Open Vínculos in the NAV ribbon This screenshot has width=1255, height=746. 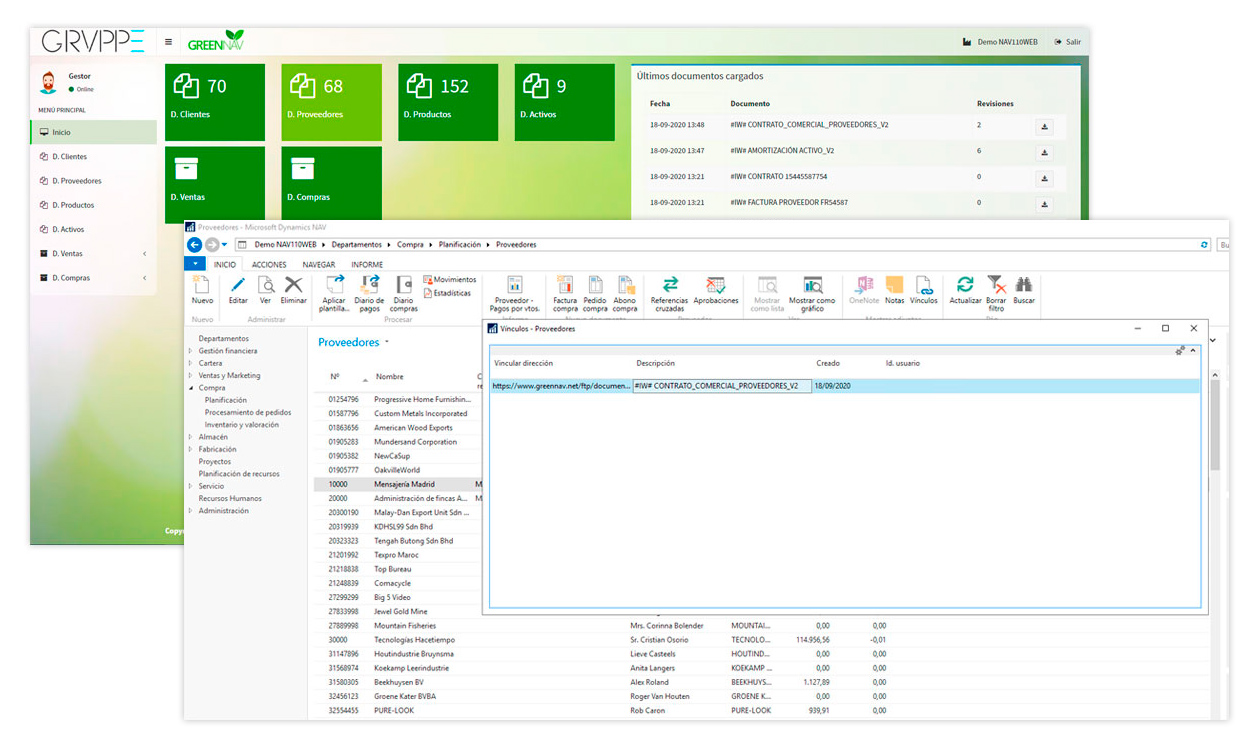pos(923,291)
